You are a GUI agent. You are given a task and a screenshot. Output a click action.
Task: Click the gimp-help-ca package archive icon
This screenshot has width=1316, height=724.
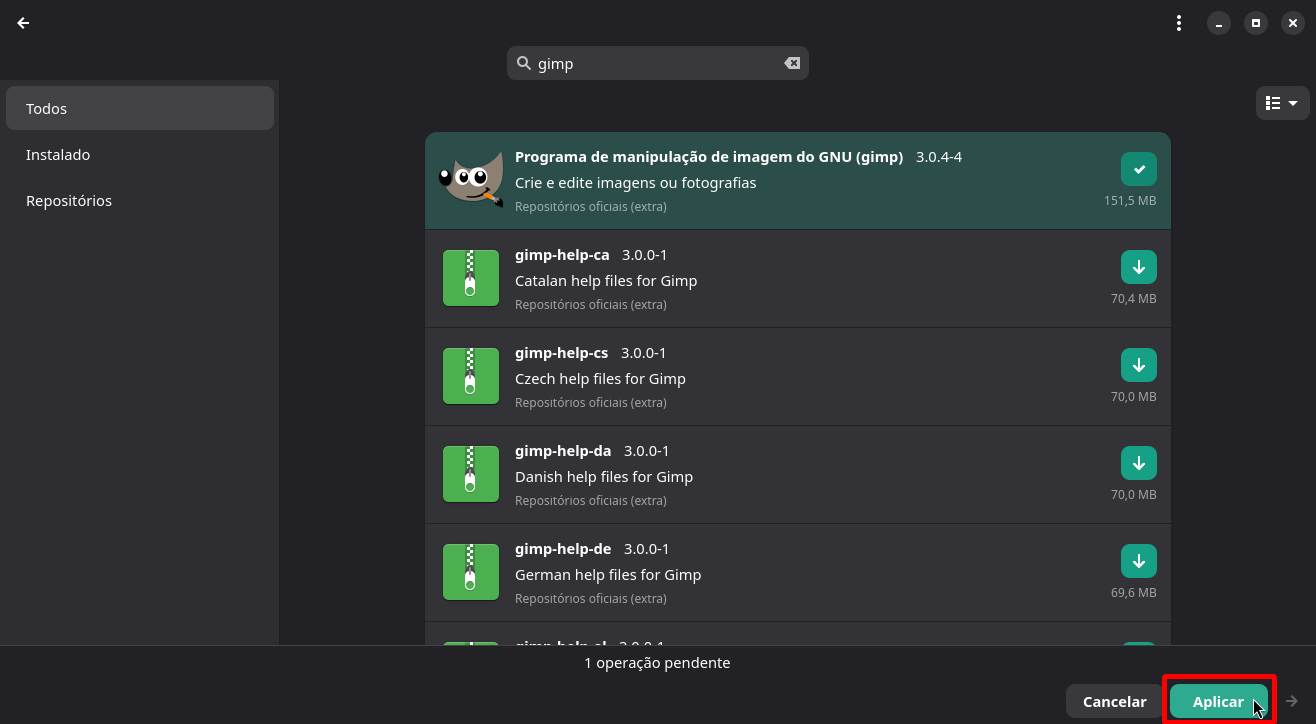tap(471, 278)
